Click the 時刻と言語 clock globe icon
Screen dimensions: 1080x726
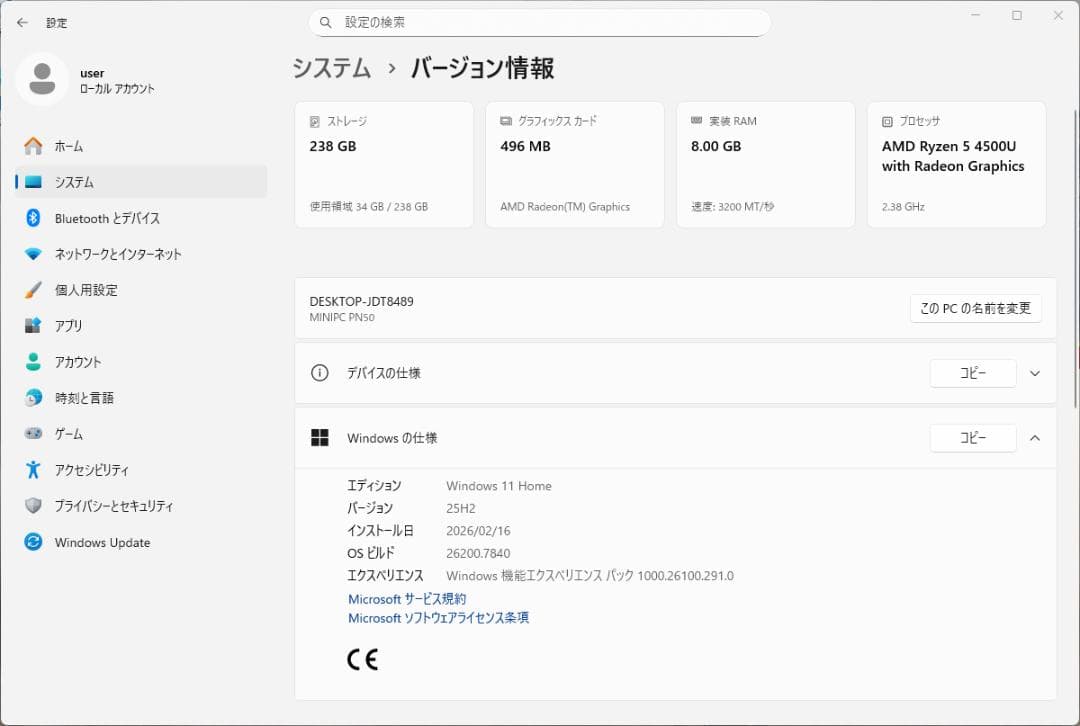pyautogui.click(x=33, y=397)
